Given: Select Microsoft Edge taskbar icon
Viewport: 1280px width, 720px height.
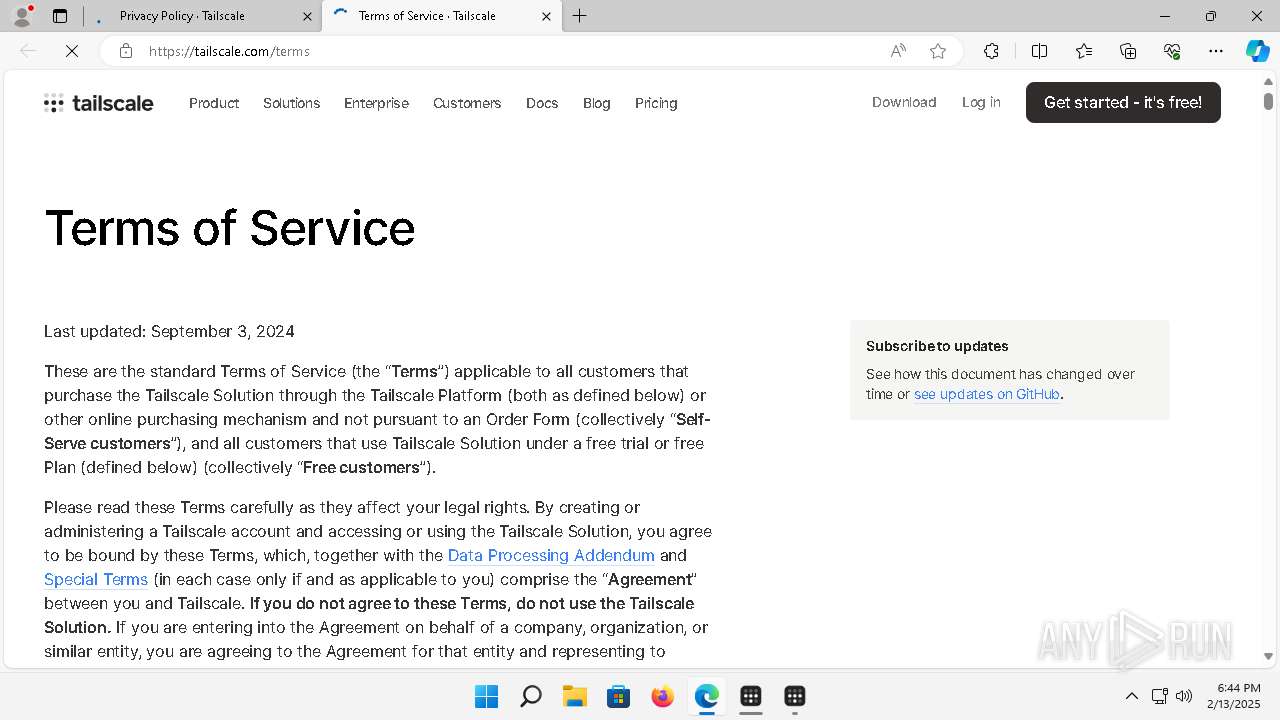Looking at the screenshot, I should tap(707, 696).
